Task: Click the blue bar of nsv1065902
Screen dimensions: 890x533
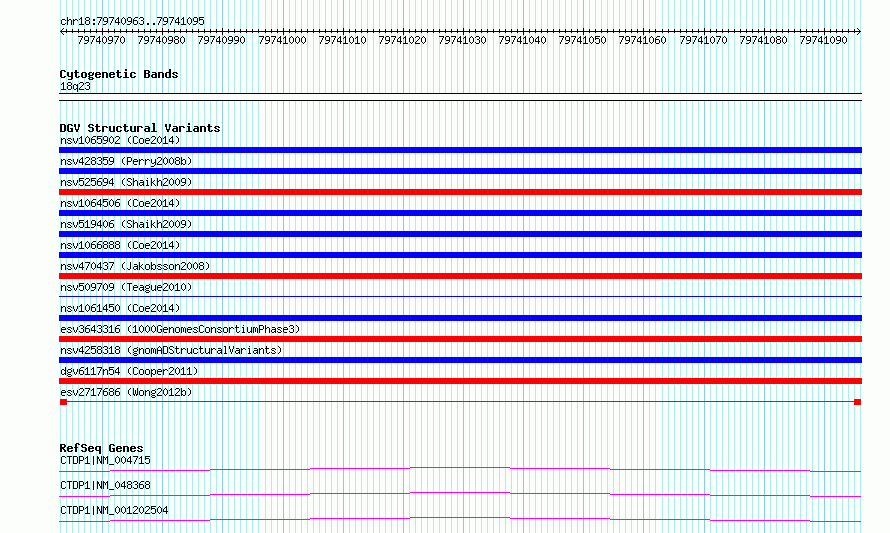Action: pyautogui.click(x=460, y=150)
